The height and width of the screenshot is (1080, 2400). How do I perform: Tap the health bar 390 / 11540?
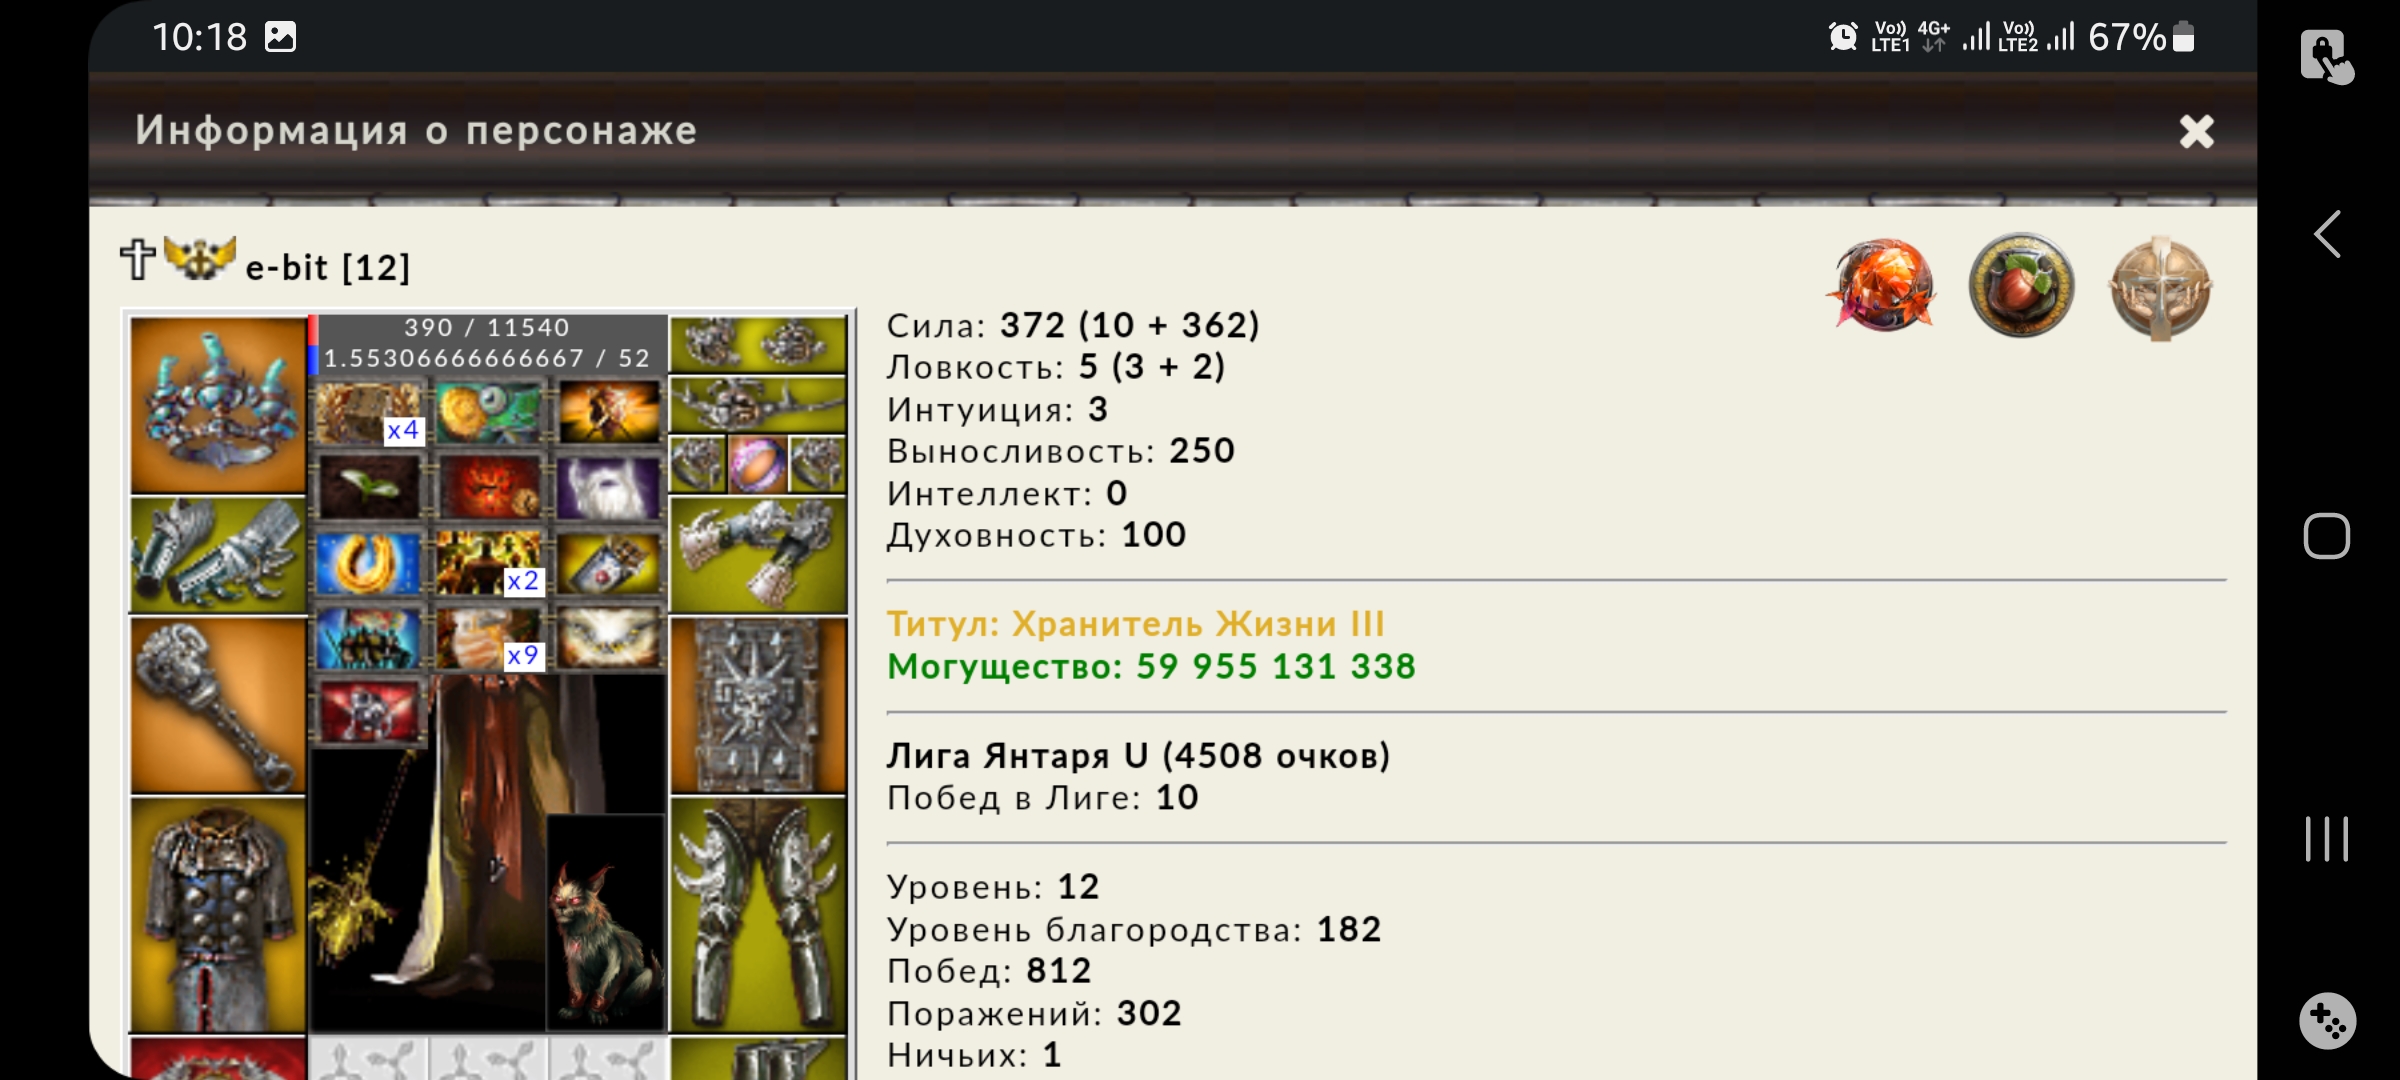click(487, 328)
